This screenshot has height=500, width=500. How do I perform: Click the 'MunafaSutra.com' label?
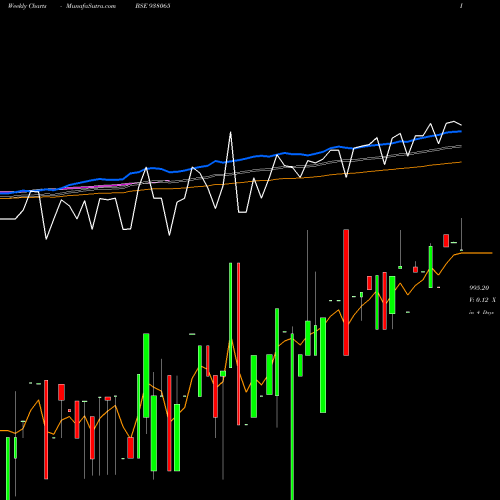point(91,6)
